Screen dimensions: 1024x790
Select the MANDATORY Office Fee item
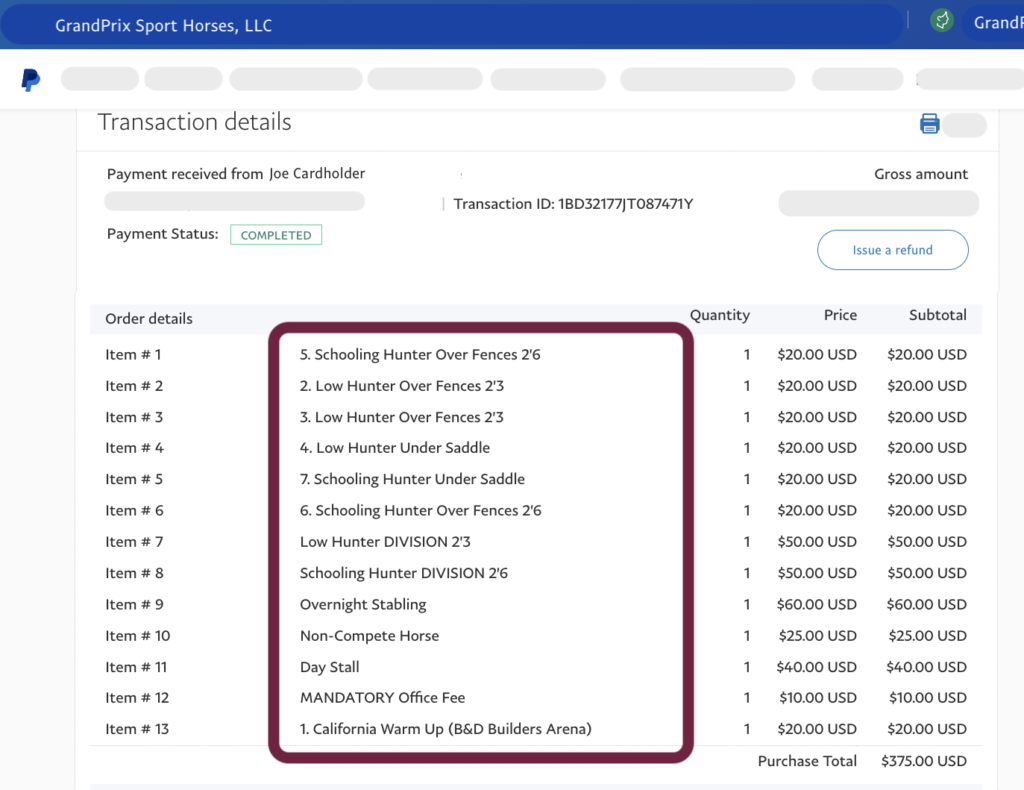[x=383, y=698]
